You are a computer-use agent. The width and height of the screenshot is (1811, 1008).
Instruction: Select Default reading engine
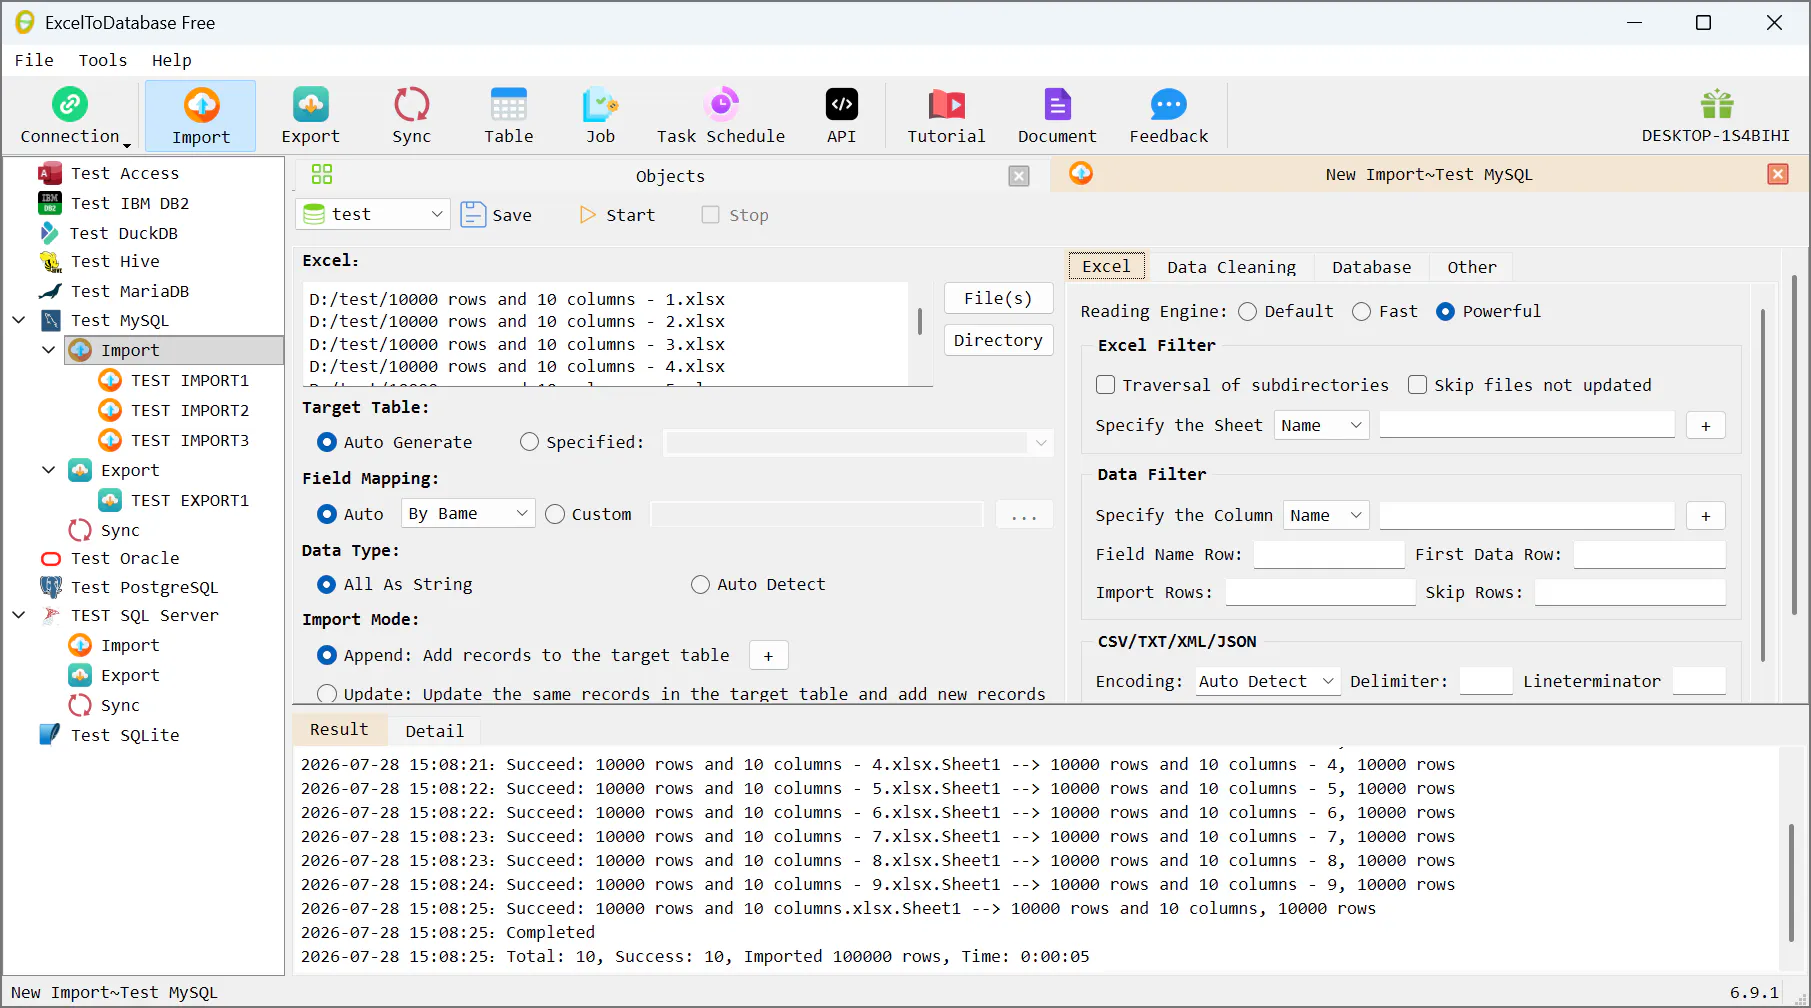click(x=1247, y=312)
